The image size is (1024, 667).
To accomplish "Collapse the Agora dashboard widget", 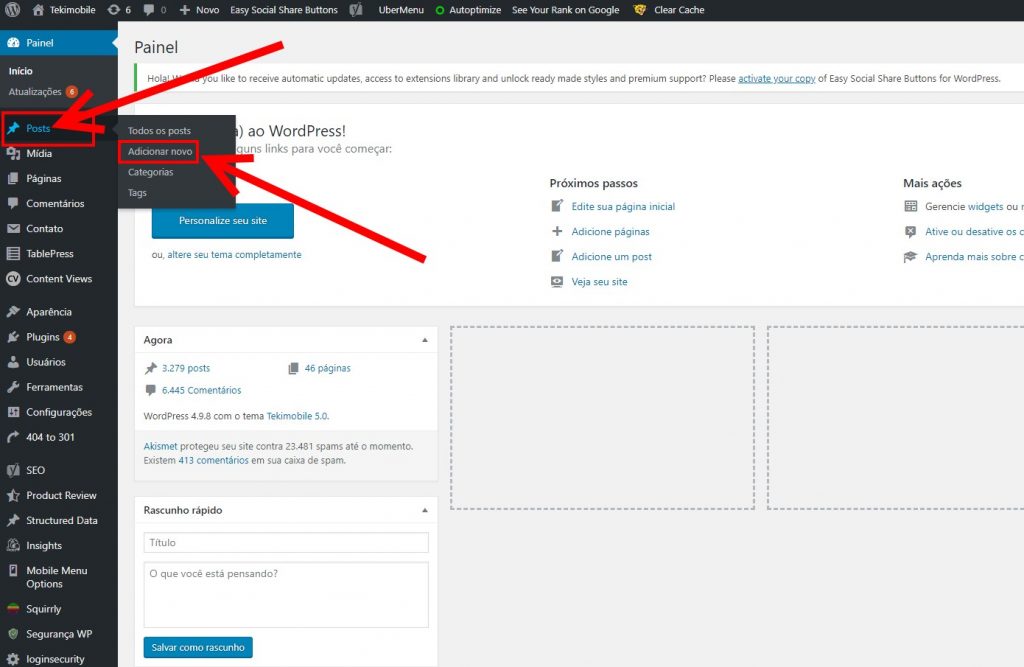I will click(424, 340).
